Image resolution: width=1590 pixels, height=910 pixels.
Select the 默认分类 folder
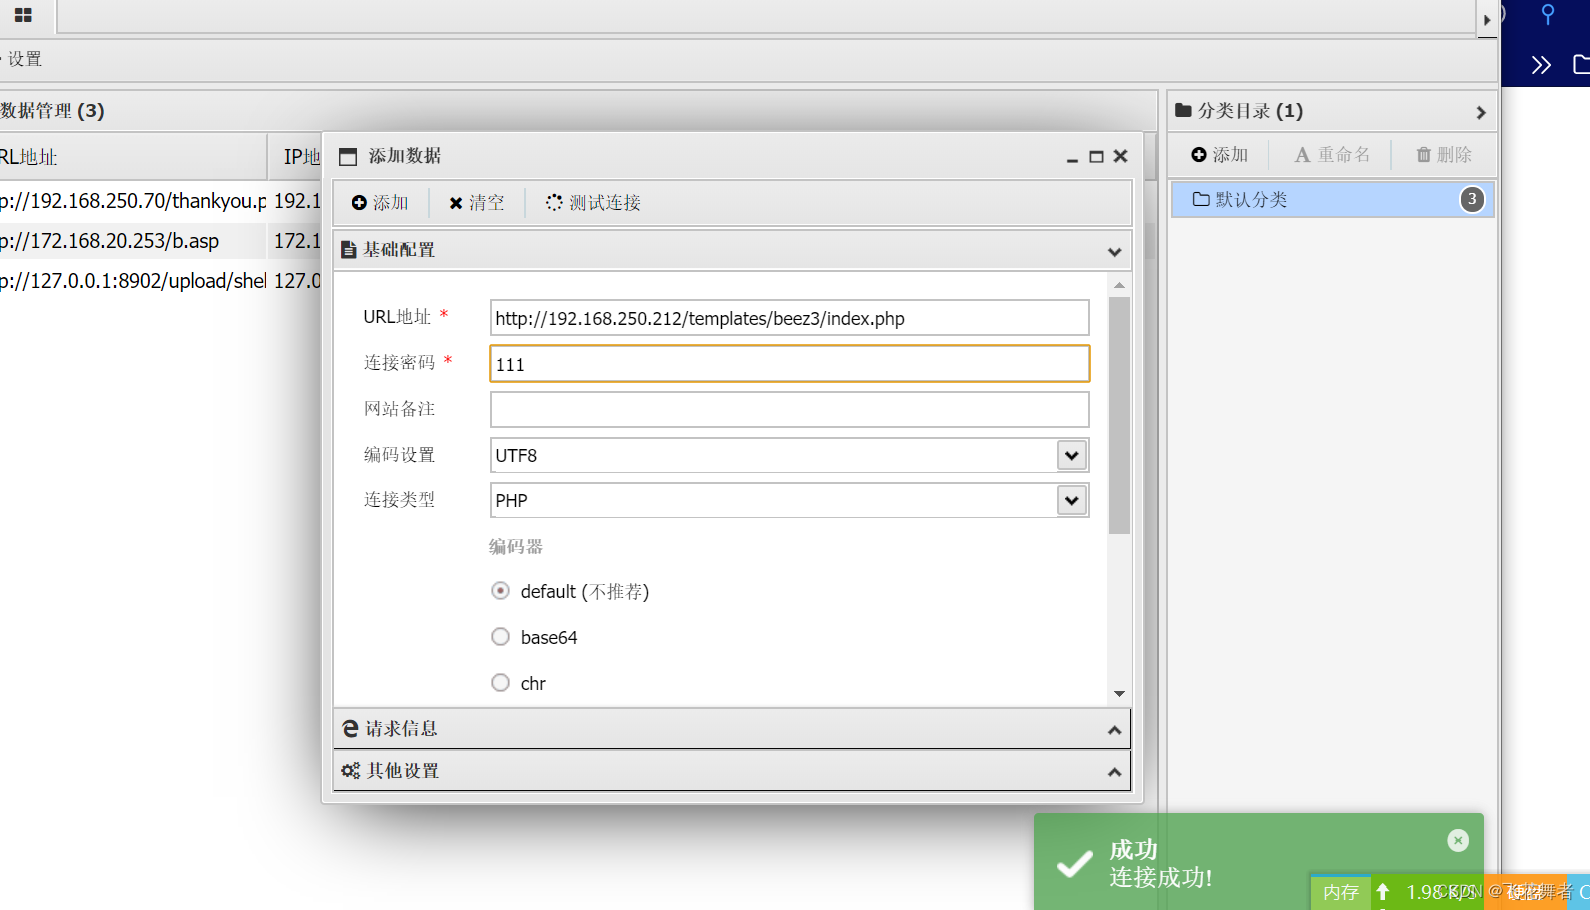(1332, 199)
